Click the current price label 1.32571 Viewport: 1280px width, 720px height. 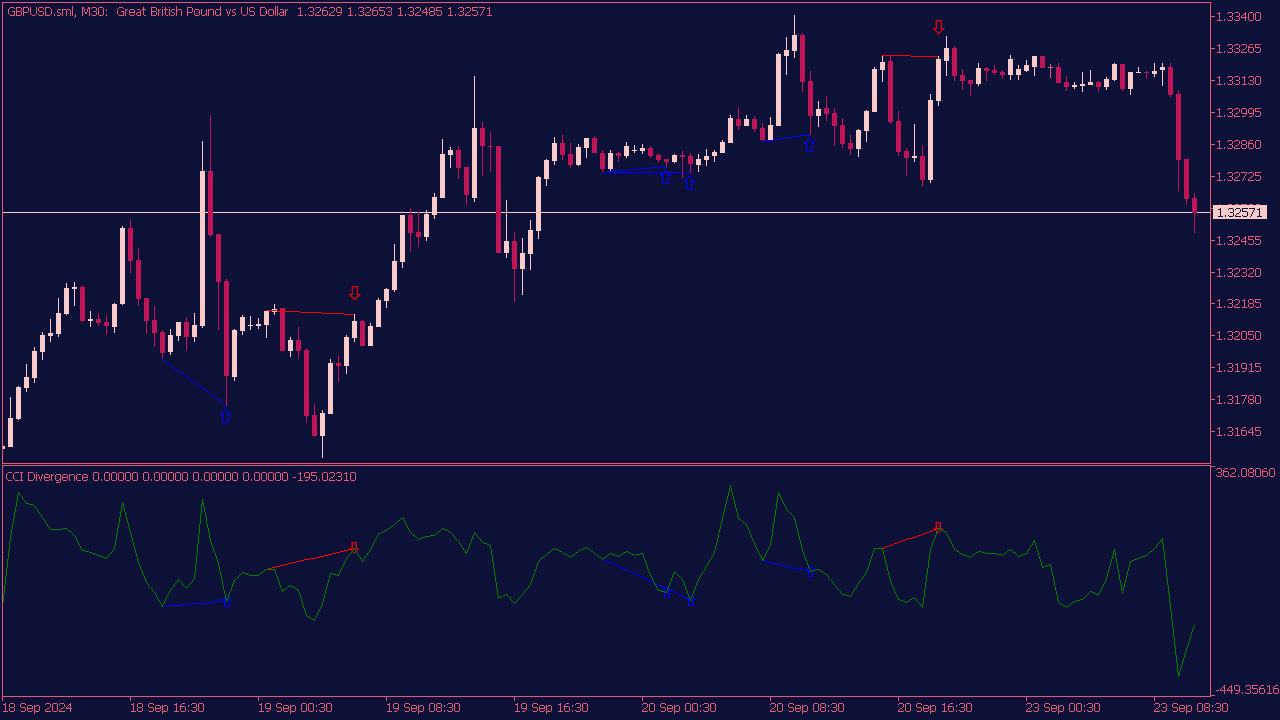coord(1240,212)
